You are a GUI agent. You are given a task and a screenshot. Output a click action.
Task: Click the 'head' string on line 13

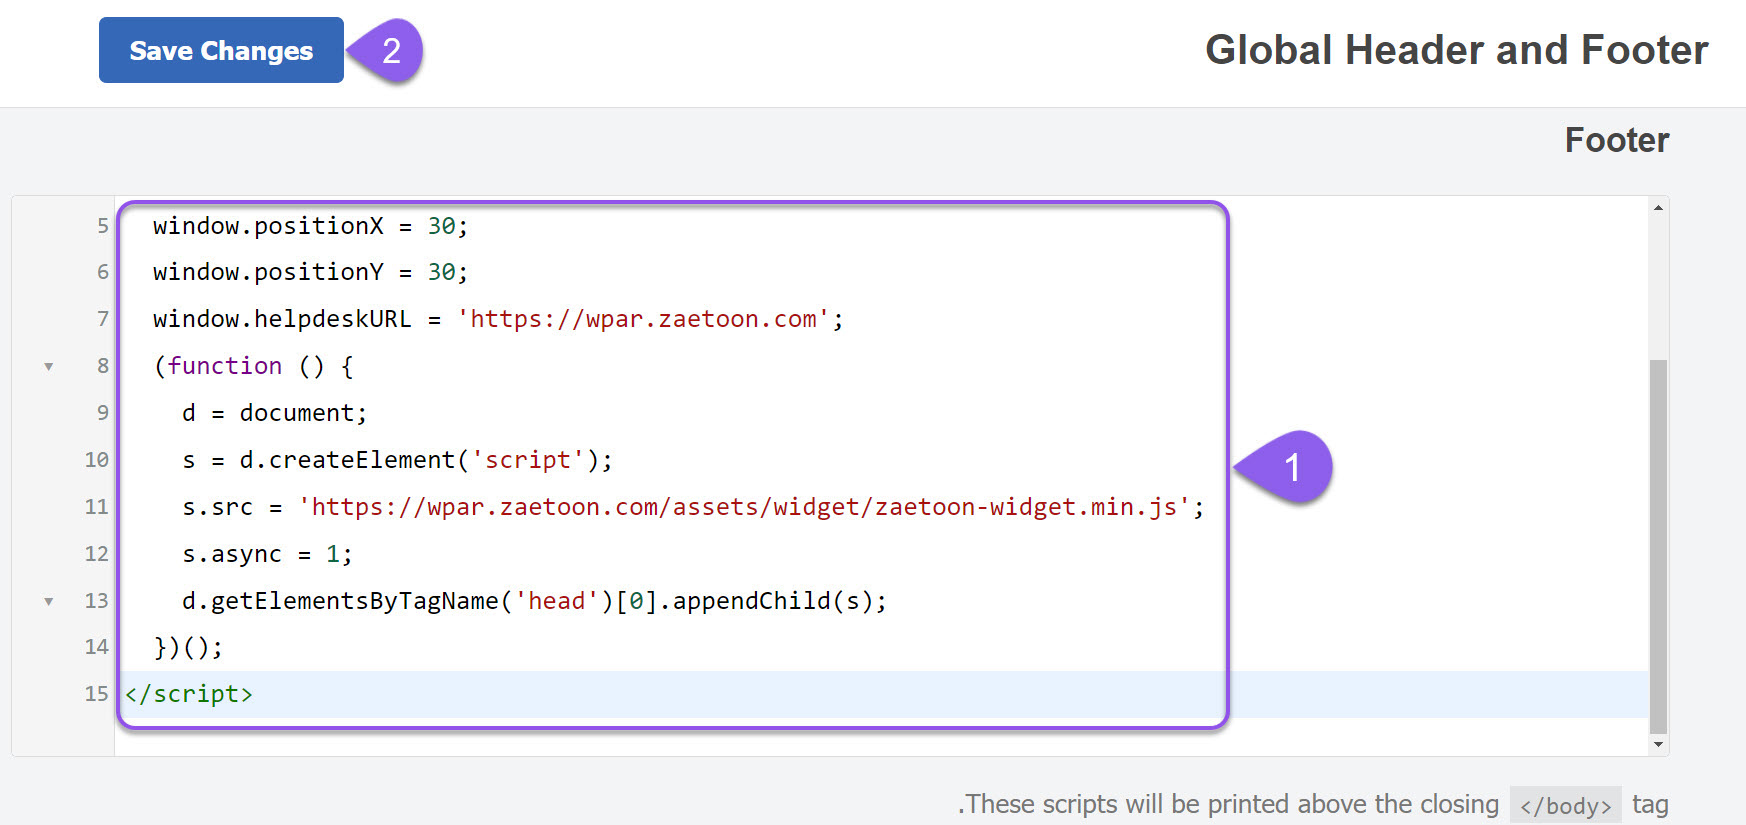tap(556, 601)
